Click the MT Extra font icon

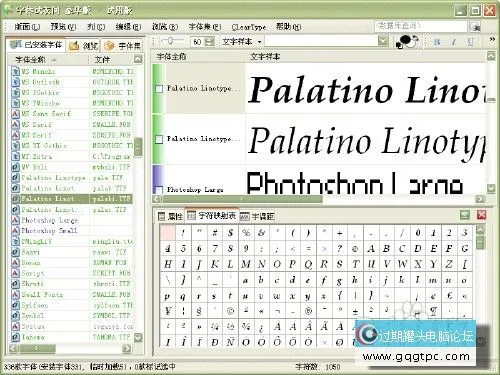(15, 156)
